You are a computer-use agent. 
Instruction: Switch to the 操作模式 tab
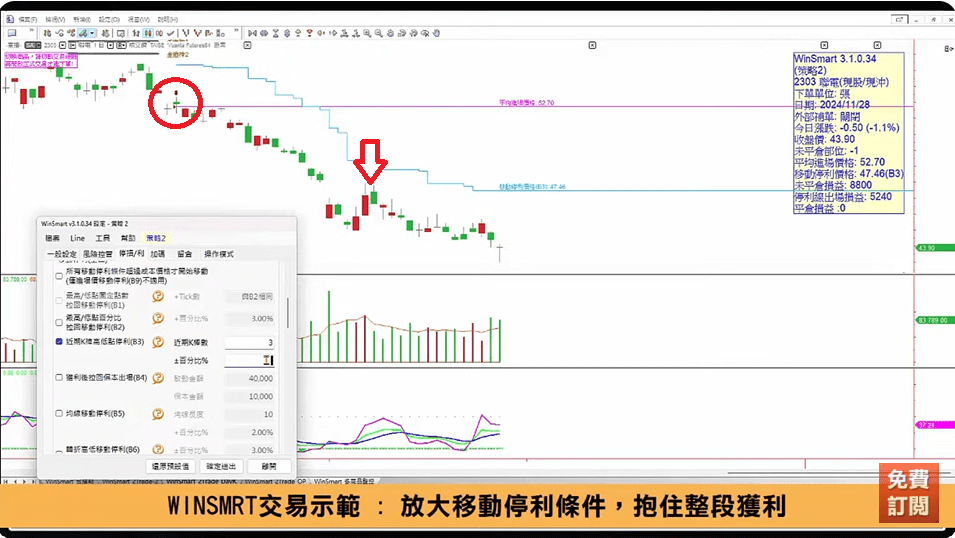[x=219, y=254]
